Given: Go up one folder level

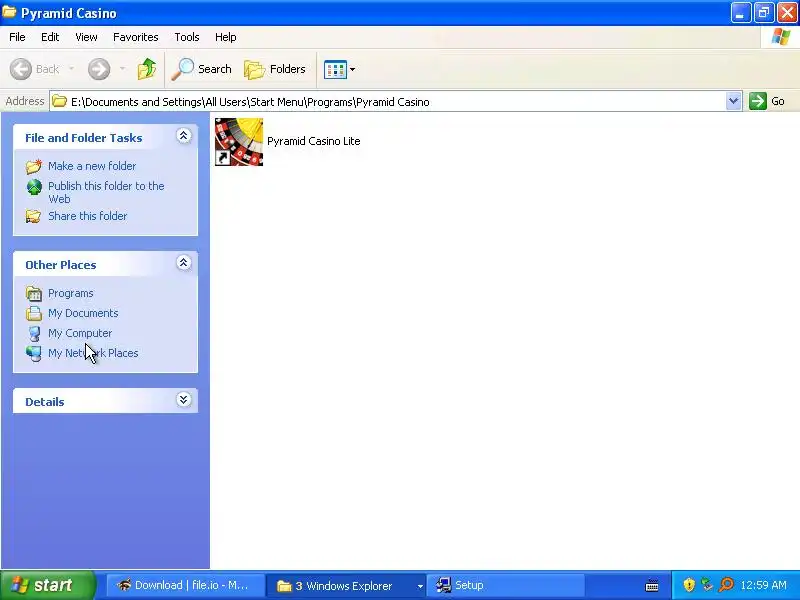Looking at the screenshot, I should click(x=147, y=69).
